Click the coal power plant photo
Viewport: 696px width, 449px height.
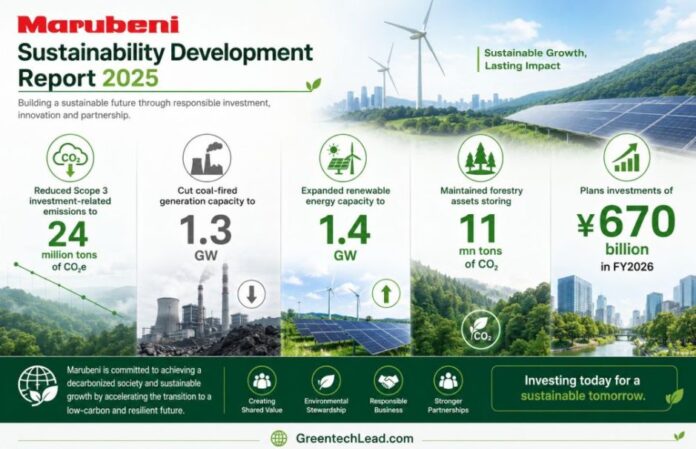209,311
